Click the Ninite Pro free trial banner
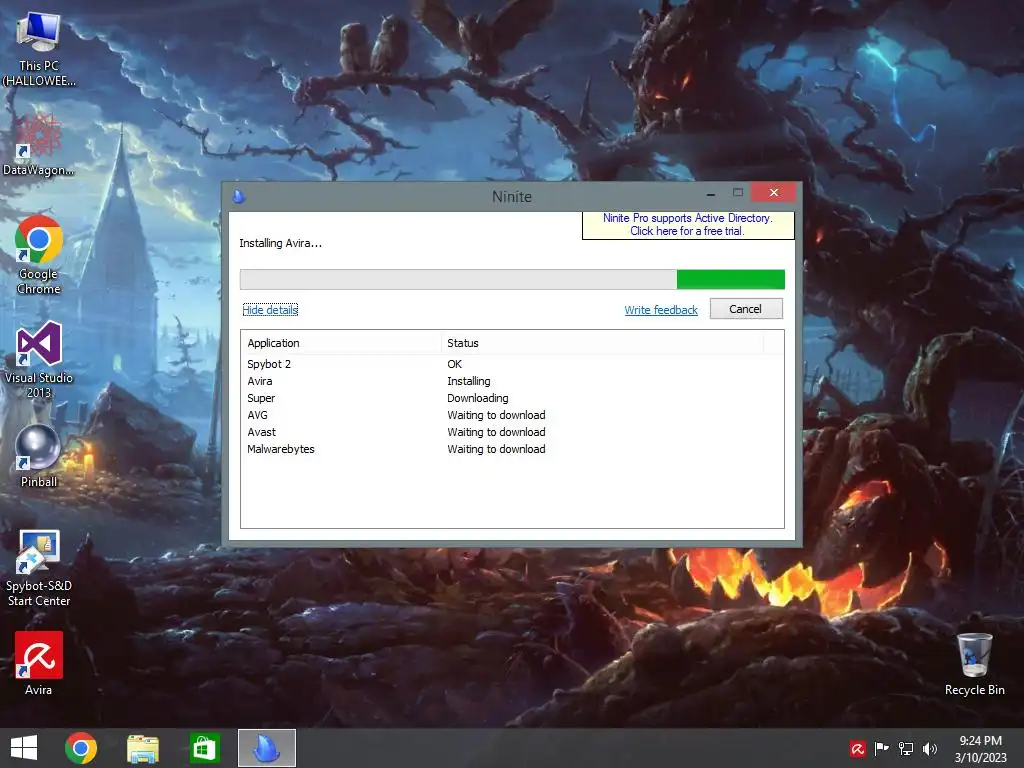The width and height of the screenshot is (1024, 768). pos(688,225)
